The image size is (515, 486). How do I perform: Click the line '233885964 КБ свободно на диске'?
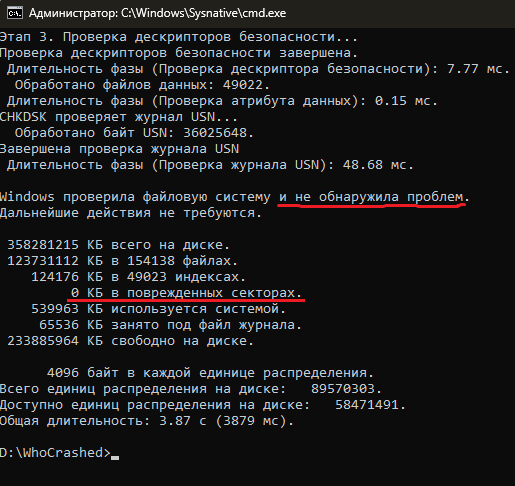click(130, 341)
